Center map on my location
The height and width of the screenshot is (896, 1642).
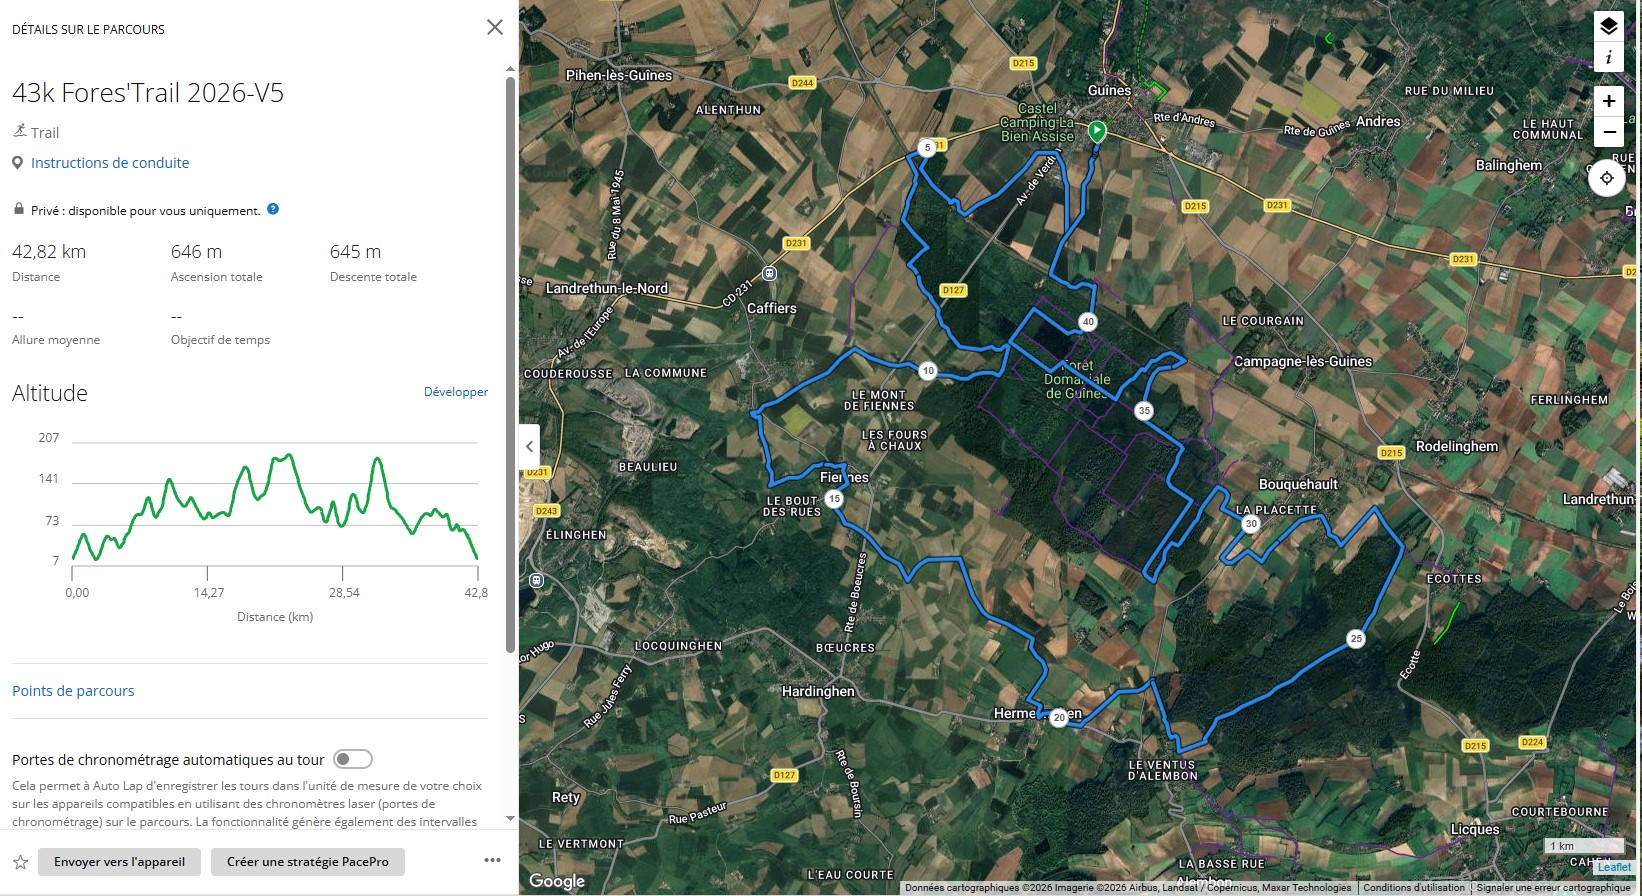pyautogui.click(x=1606, y=178)
